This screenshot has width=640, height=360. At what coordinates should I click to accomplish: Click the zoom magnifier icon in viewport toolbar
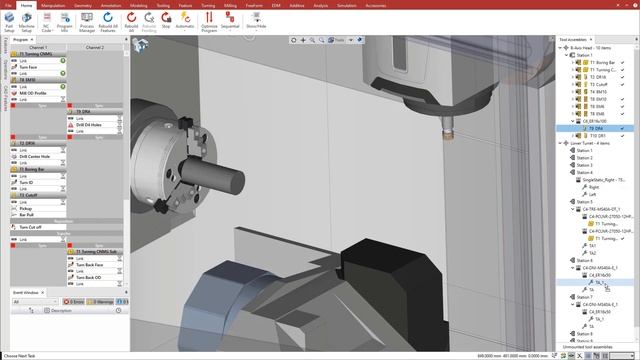pyautogui.click(x=312, y=40)
